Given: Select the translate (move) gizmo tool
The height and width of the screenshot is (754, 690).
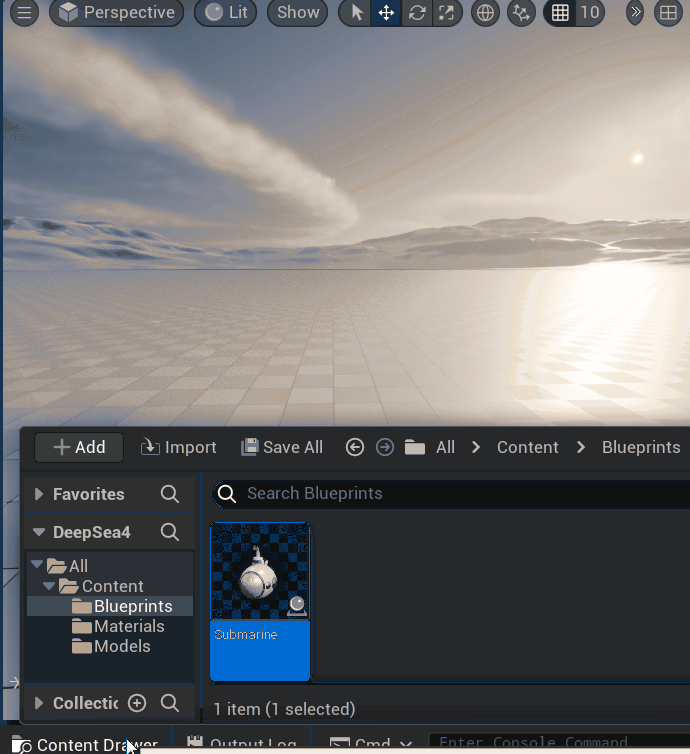Looking at the screenshot, I should 385,13.
